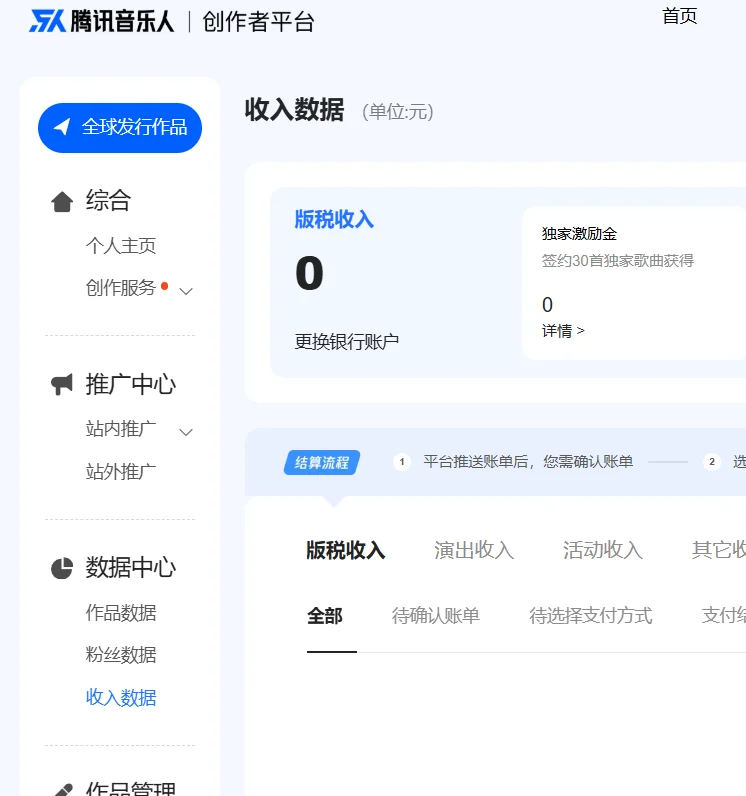Click the blue 版税收入 card title
Image resolution: width=746 pixels, height=796 pixels.
pyautogui.click(x=334, y=220)
